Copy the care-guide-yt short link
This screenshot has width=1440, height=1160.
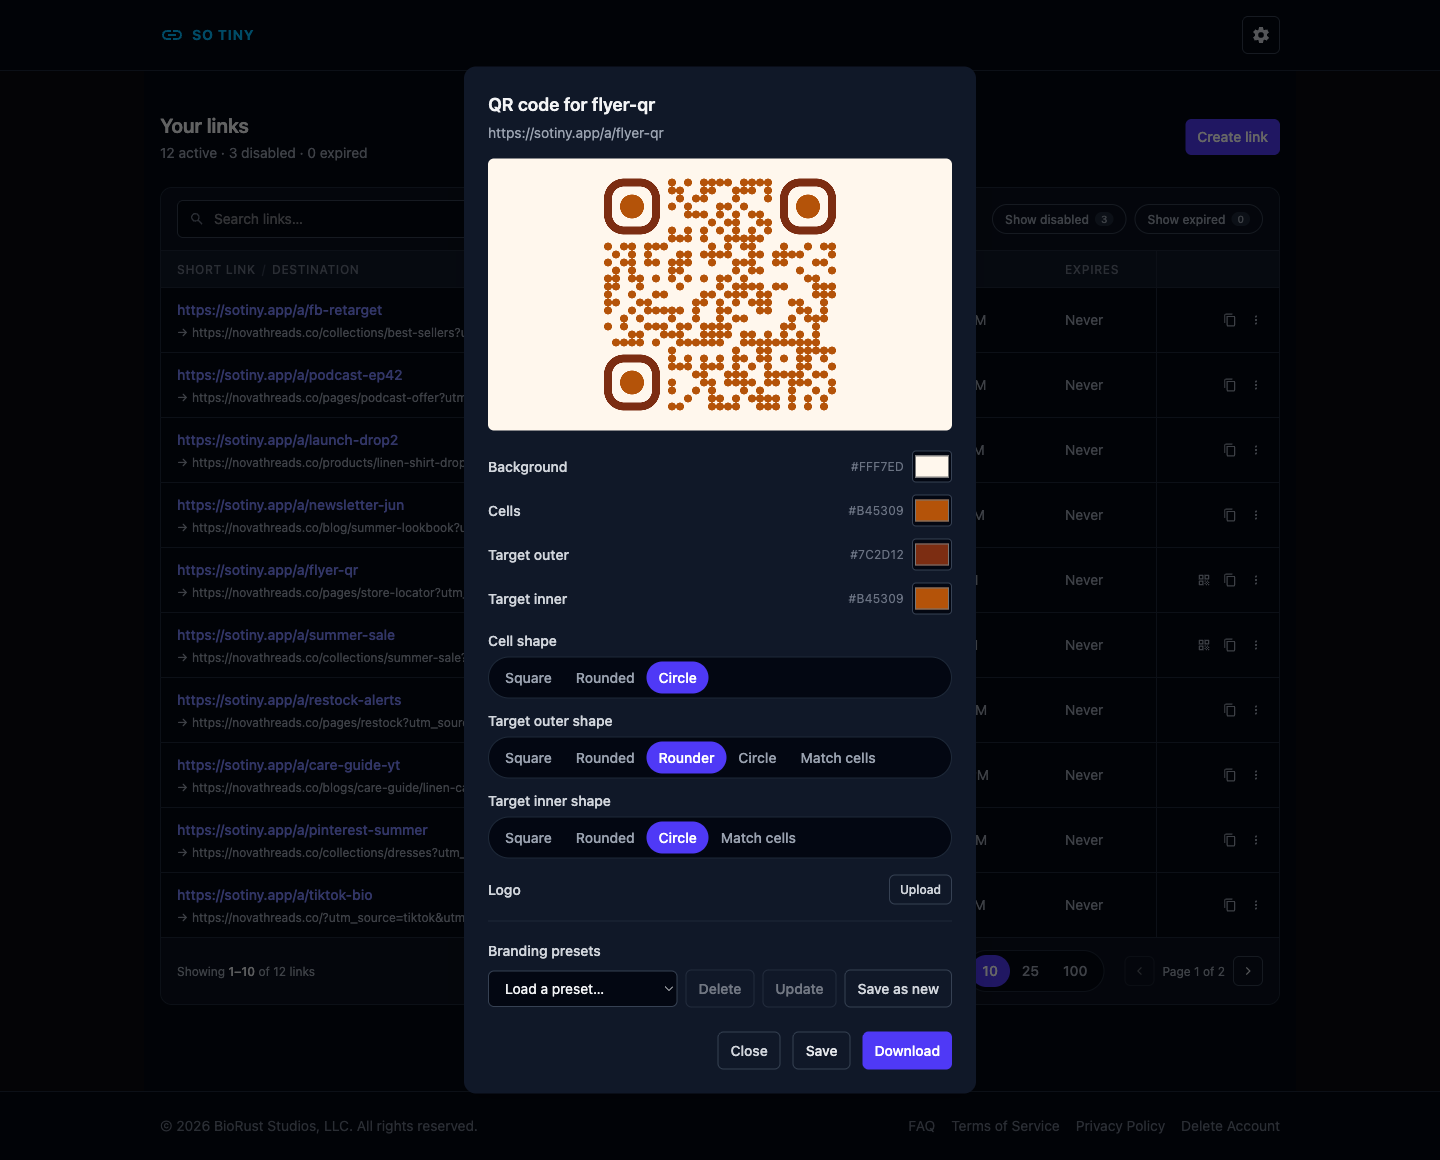pos(1230,775)
